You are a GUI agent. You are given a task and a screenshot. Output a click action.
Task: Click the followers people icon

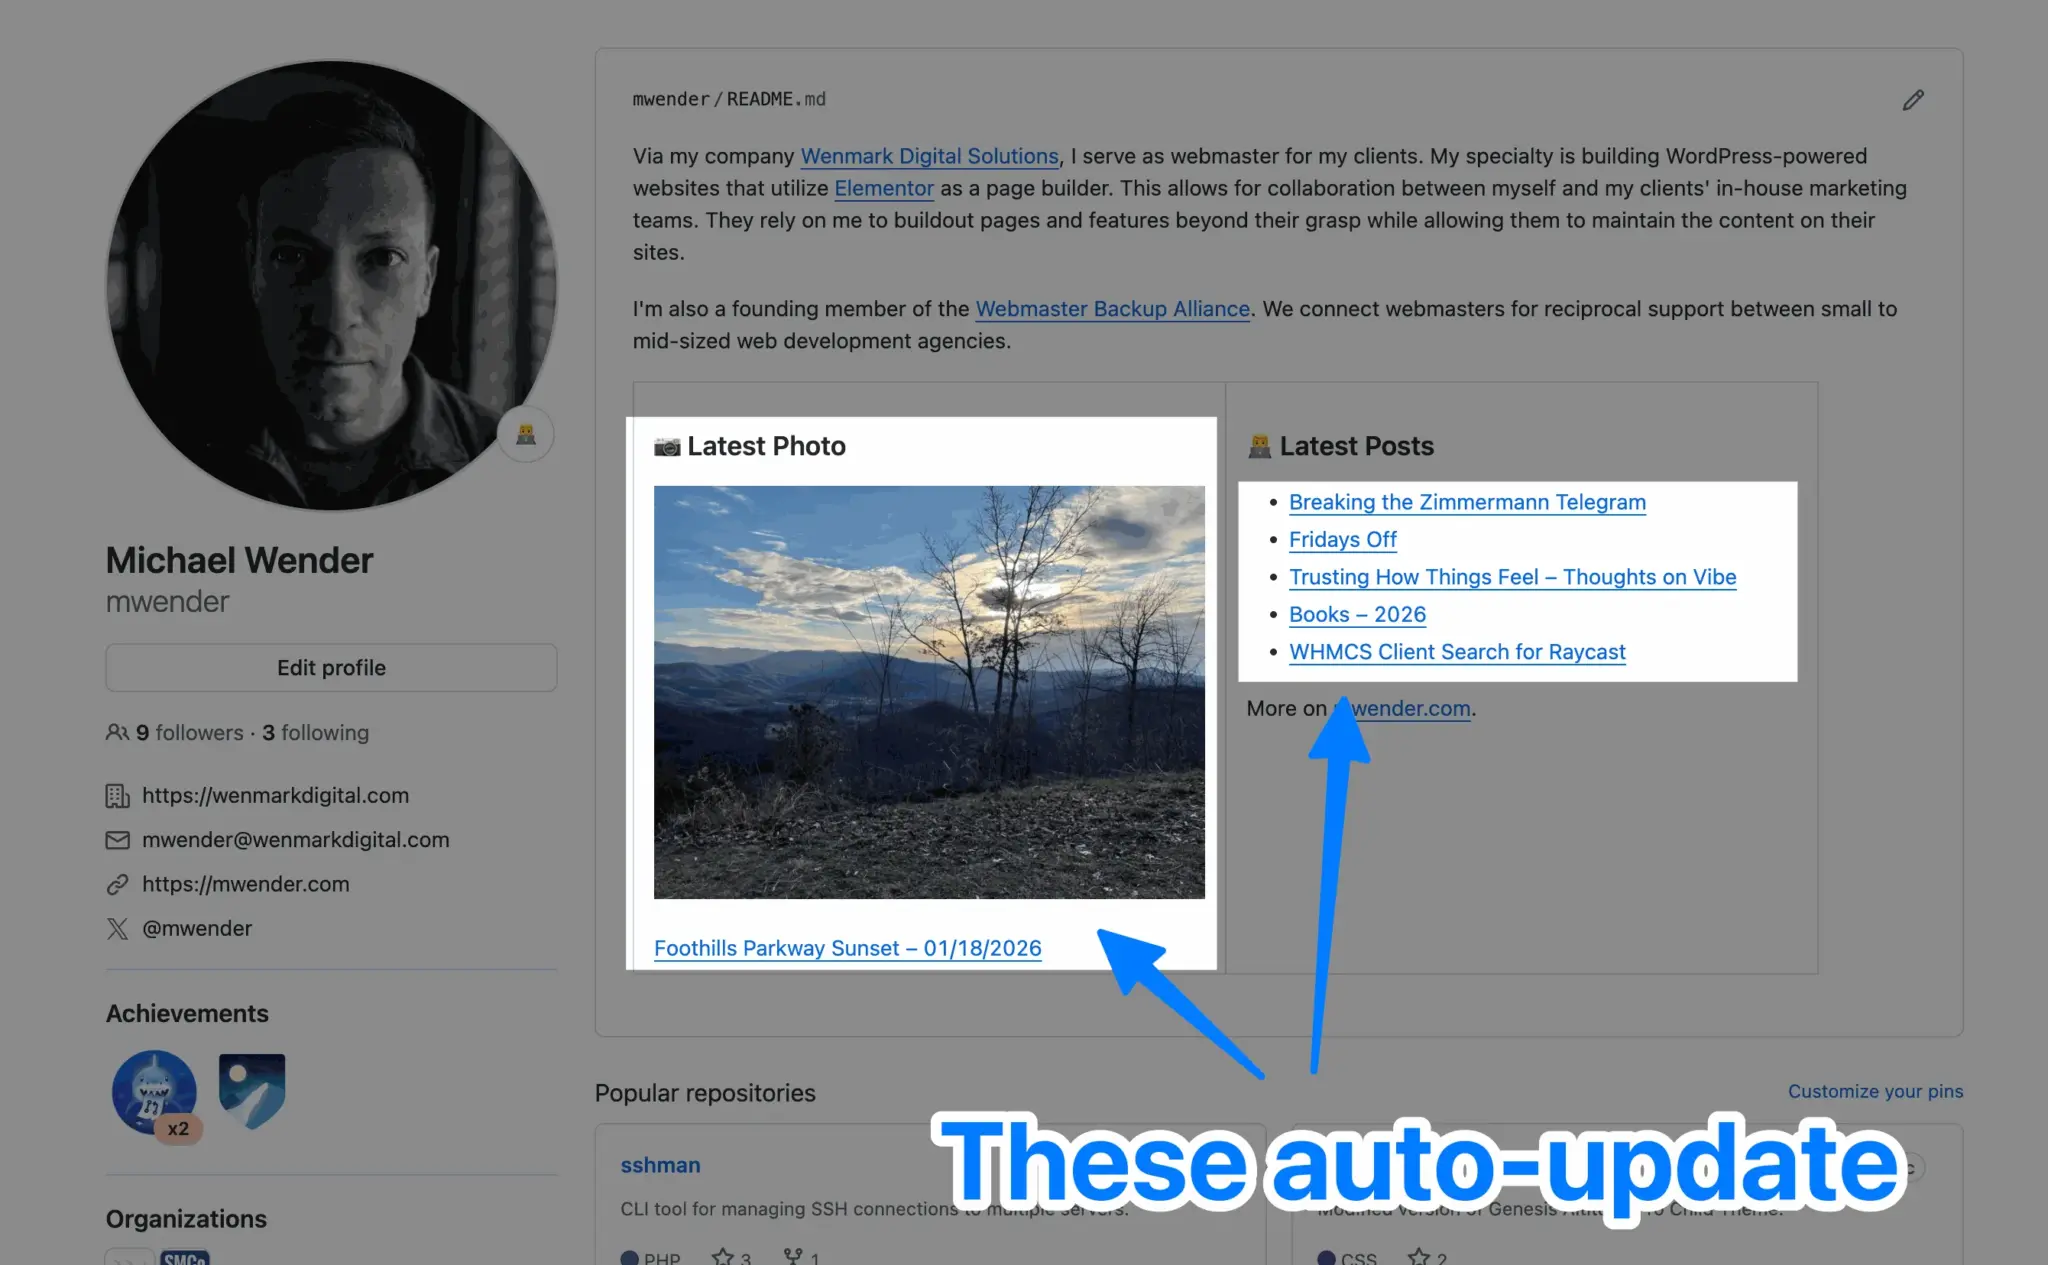coord(117,733)
